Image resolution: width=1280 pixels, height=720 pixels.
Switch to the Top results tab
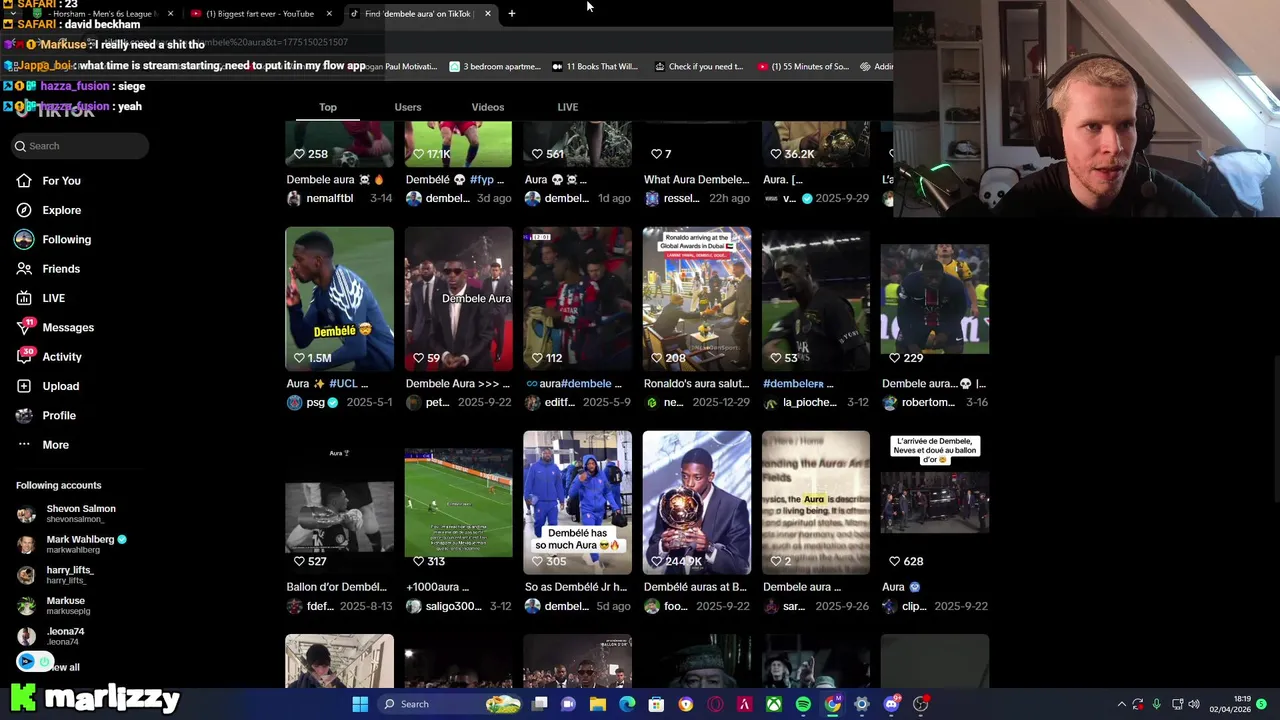pos(328,107)
